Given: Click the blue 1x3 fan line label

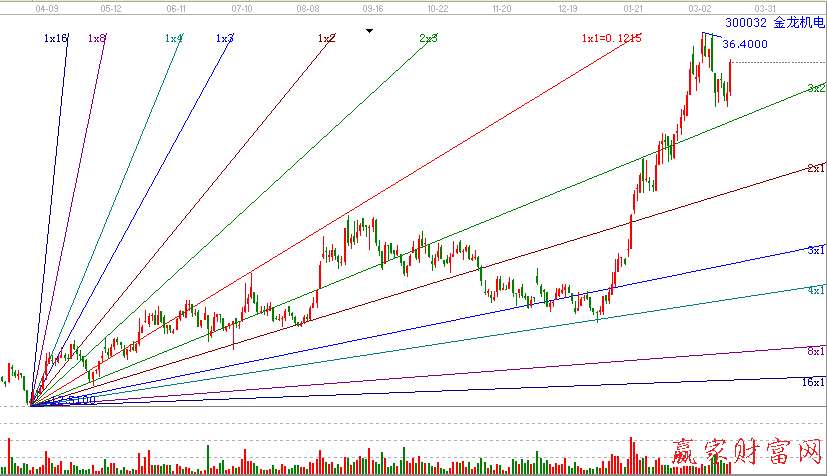Looking at the screenshot, I should coord(225,38).
